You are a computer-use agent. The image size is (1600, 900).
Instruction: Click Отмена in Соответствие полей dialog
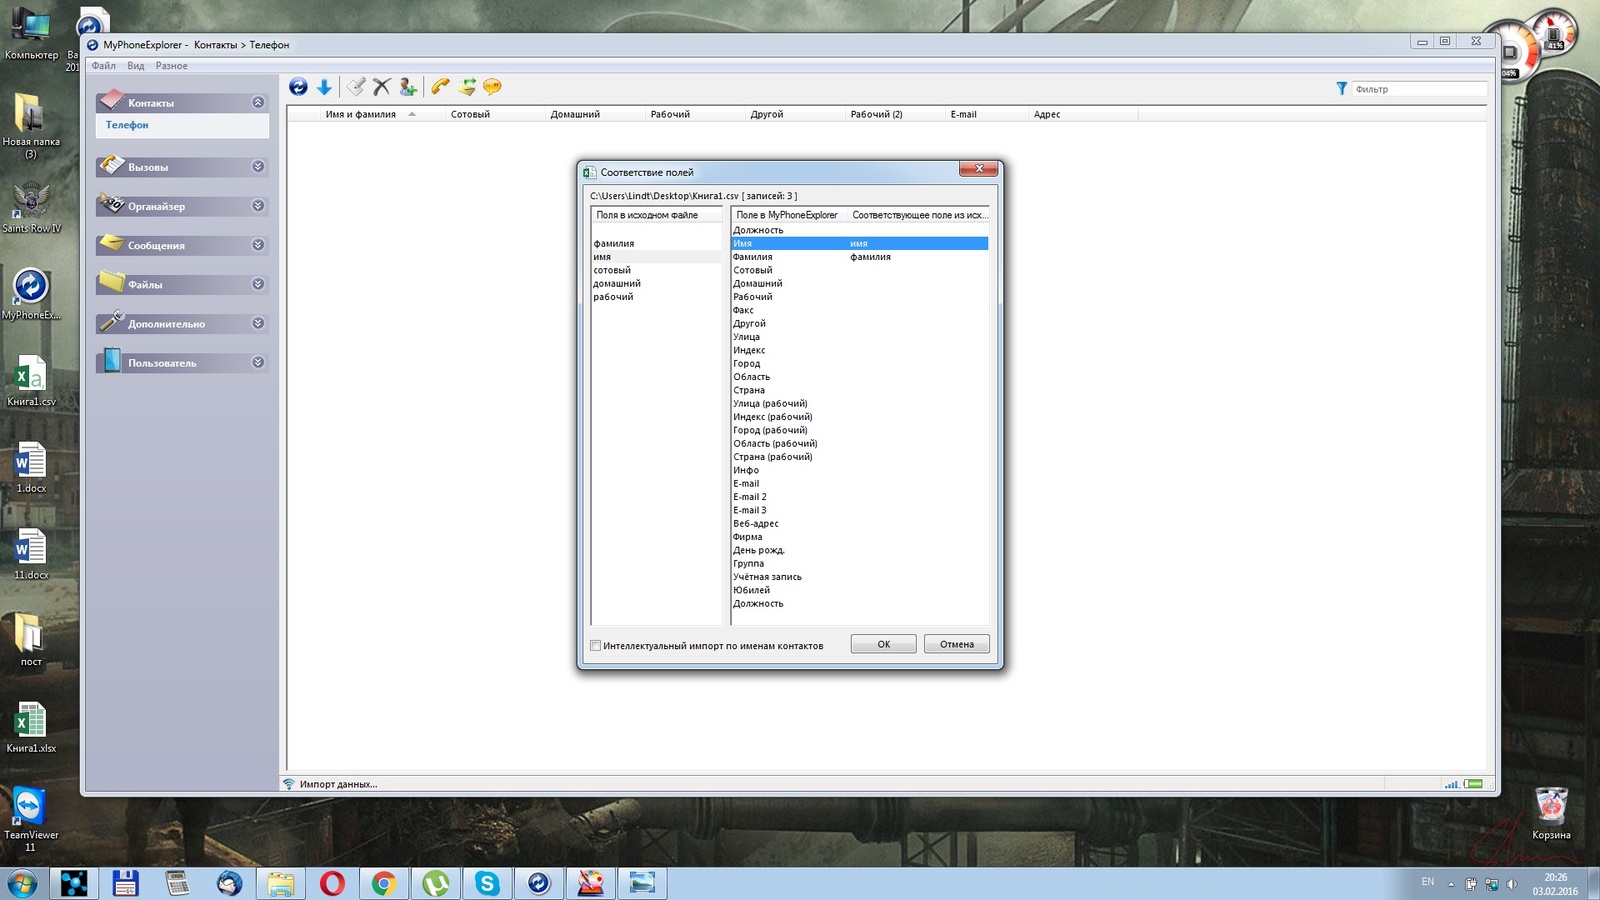[957, 644]
